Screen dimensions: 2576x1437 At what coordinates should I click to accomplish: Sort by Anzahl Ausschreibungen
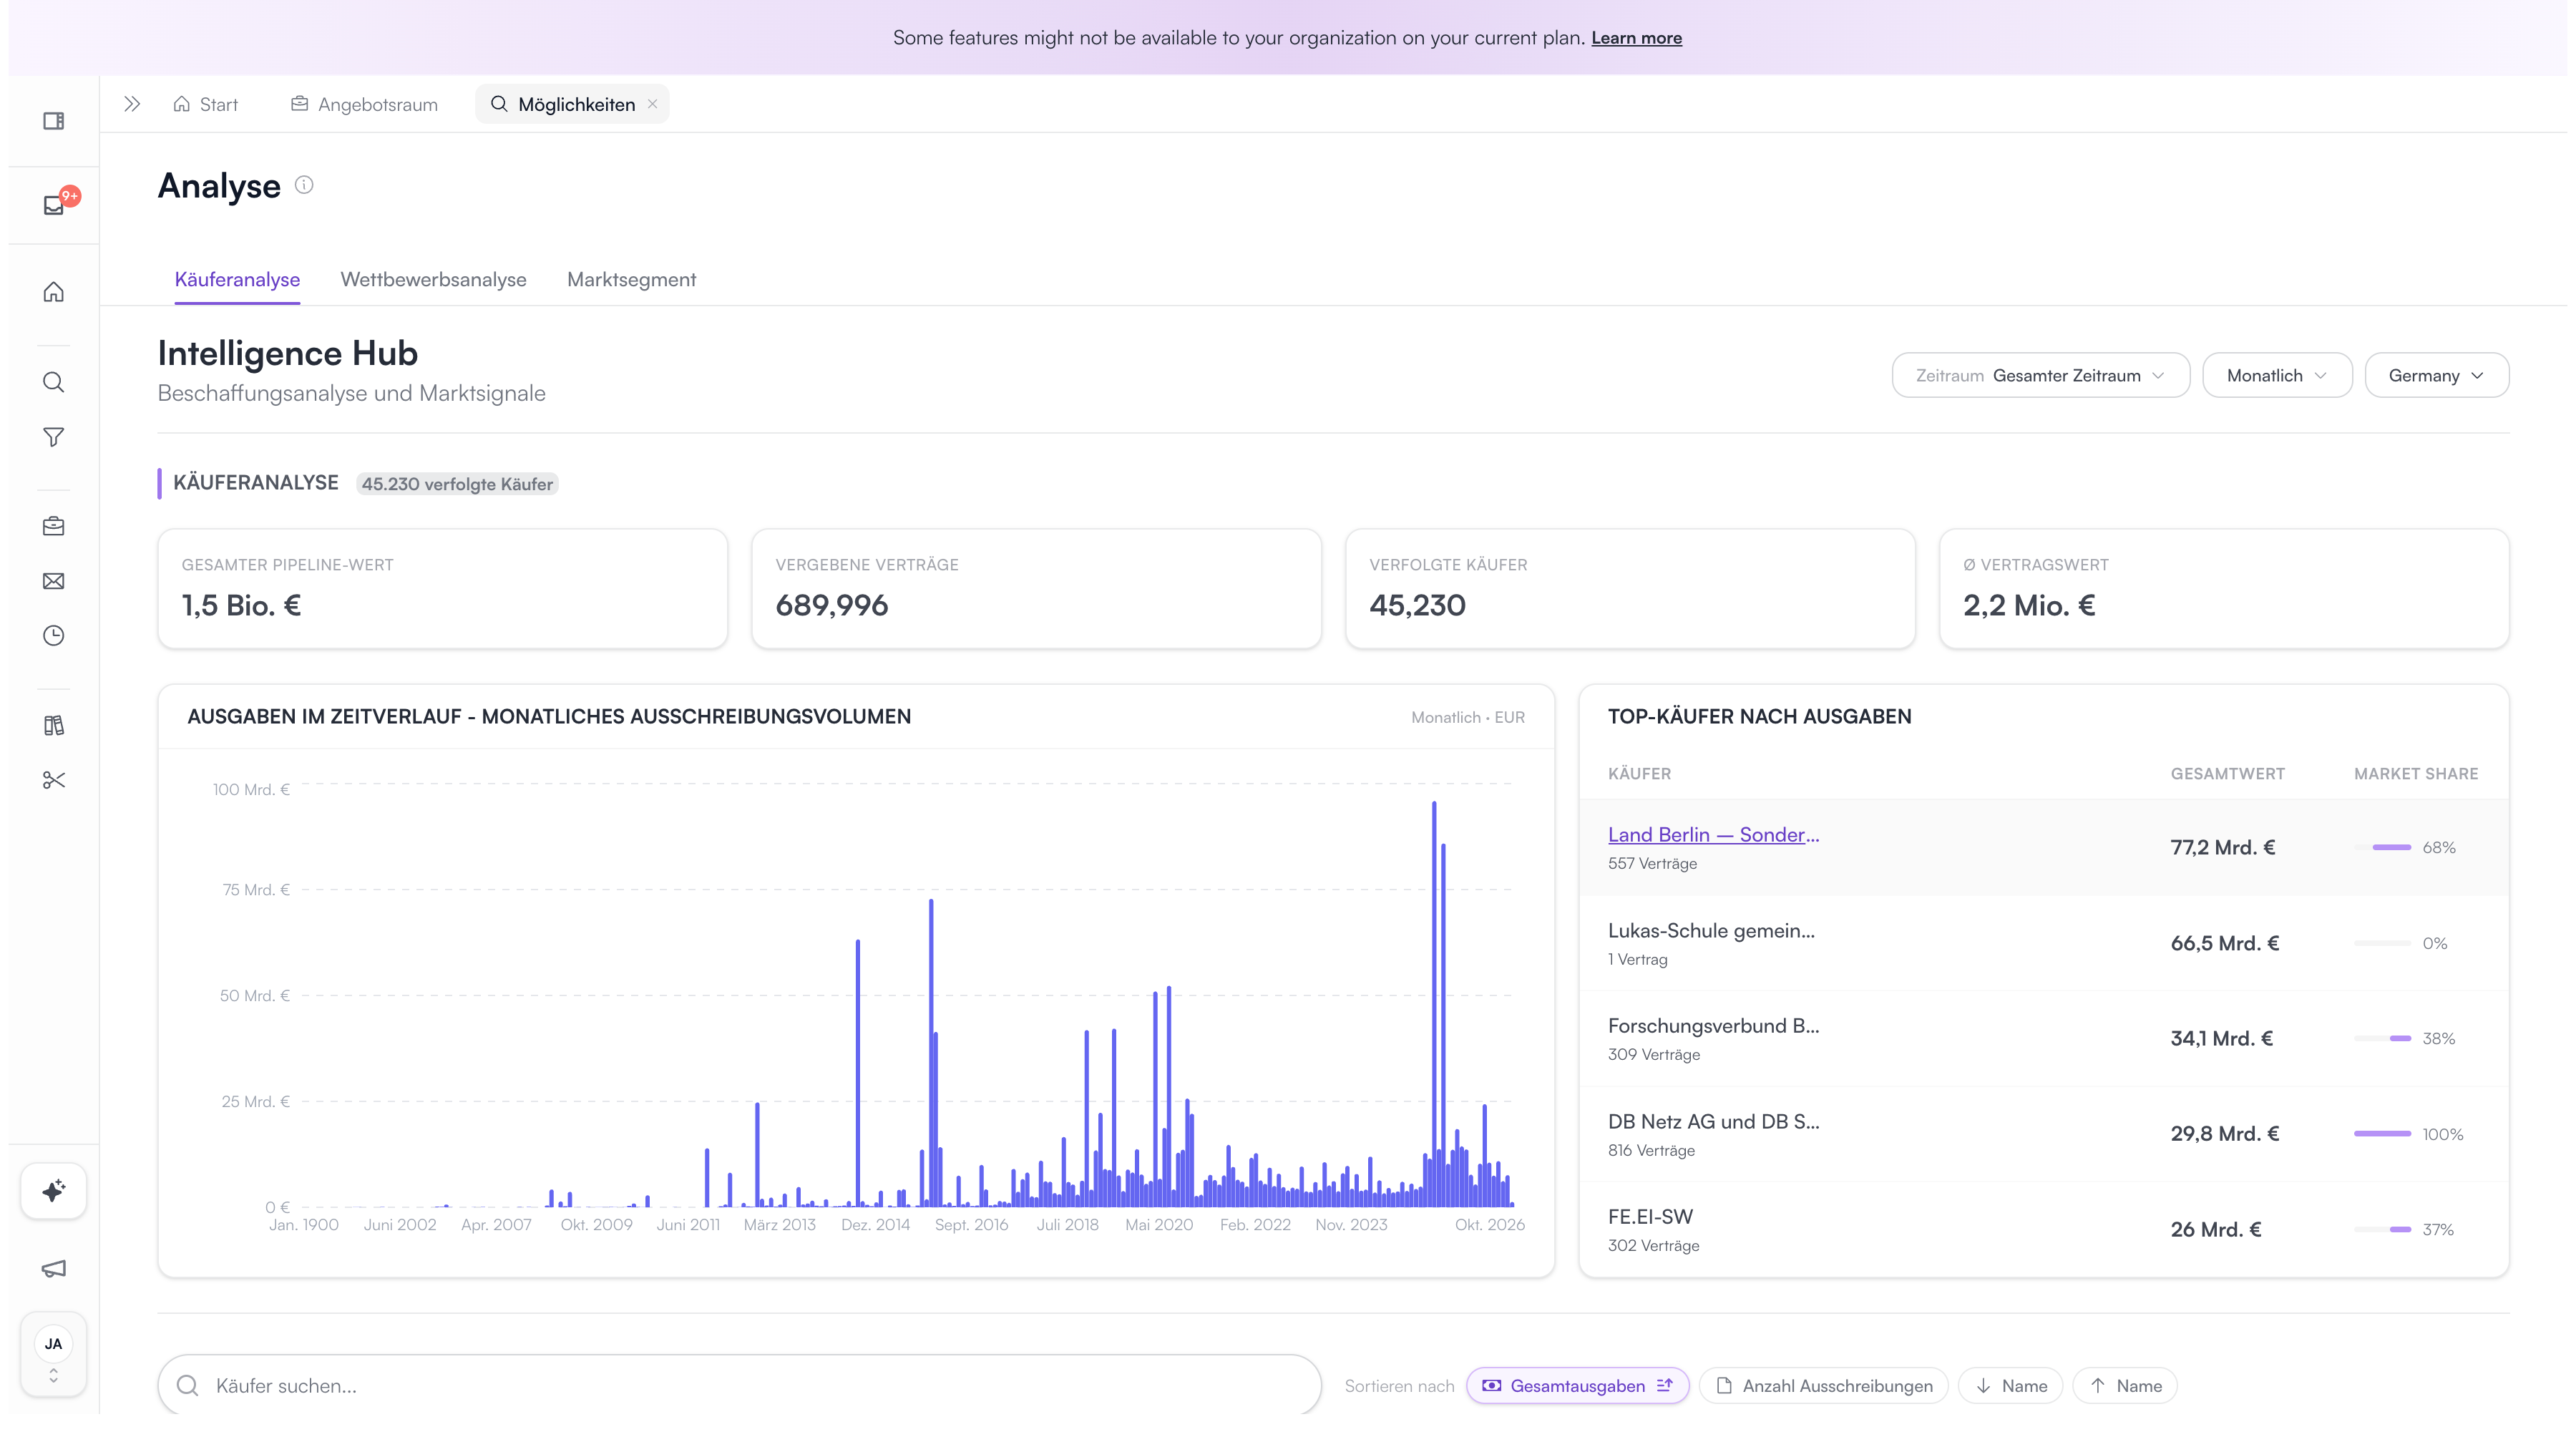tap(1824, 1385)
